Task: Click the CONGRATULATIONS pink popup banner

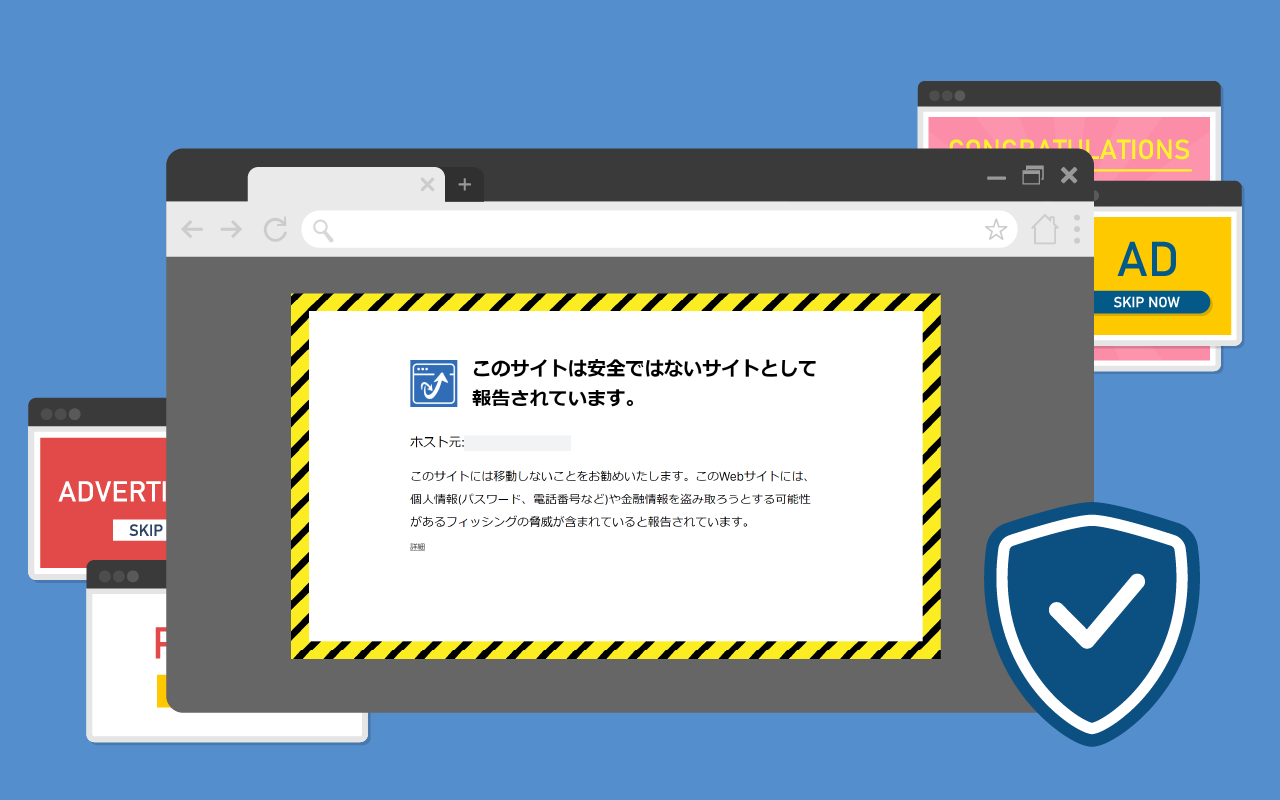Action: point(1069,150)
